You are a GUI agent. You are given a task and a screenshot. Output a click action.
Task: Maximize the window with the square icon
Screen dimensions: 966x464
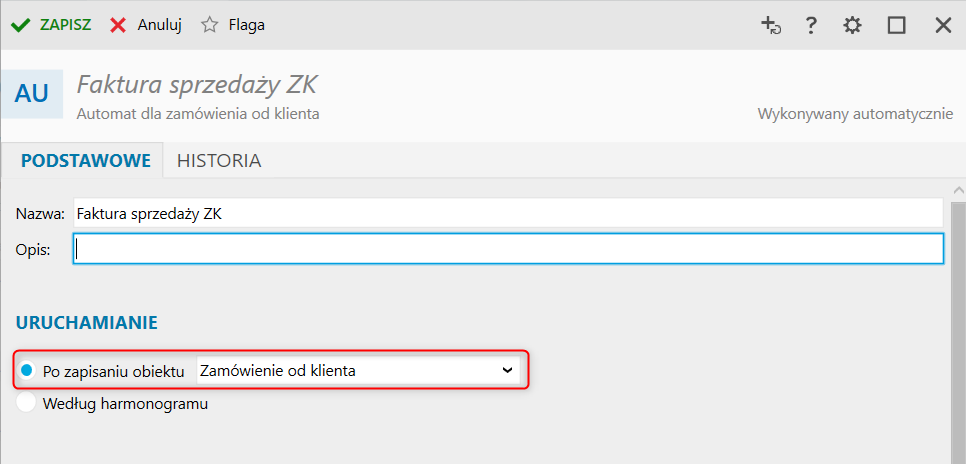click(x=896, y=25)
